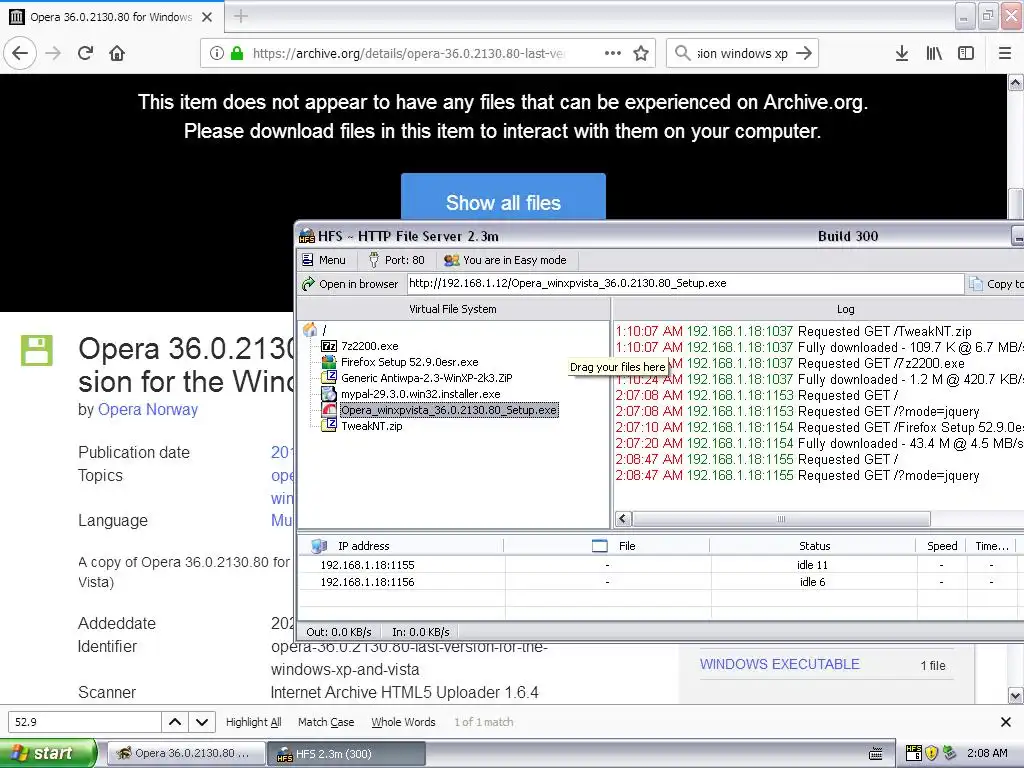
Task: Select 'TweakNT.zip' in HFS file tree
Action: [x=372, y=426]
